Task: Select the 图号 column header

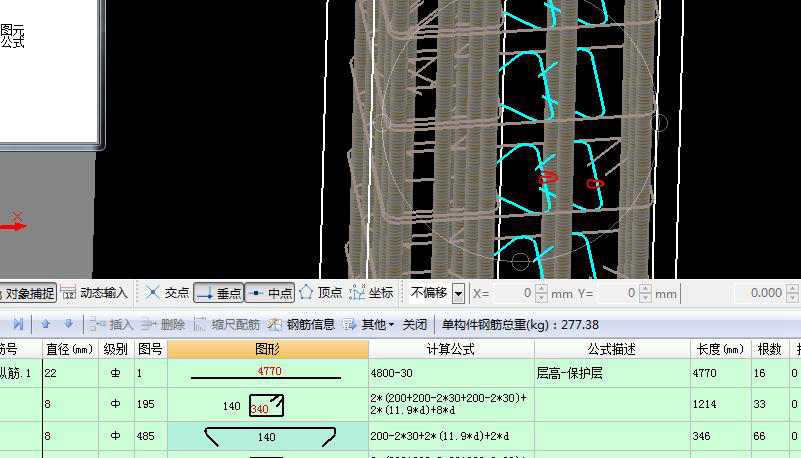Action: (x=151, y=349)
